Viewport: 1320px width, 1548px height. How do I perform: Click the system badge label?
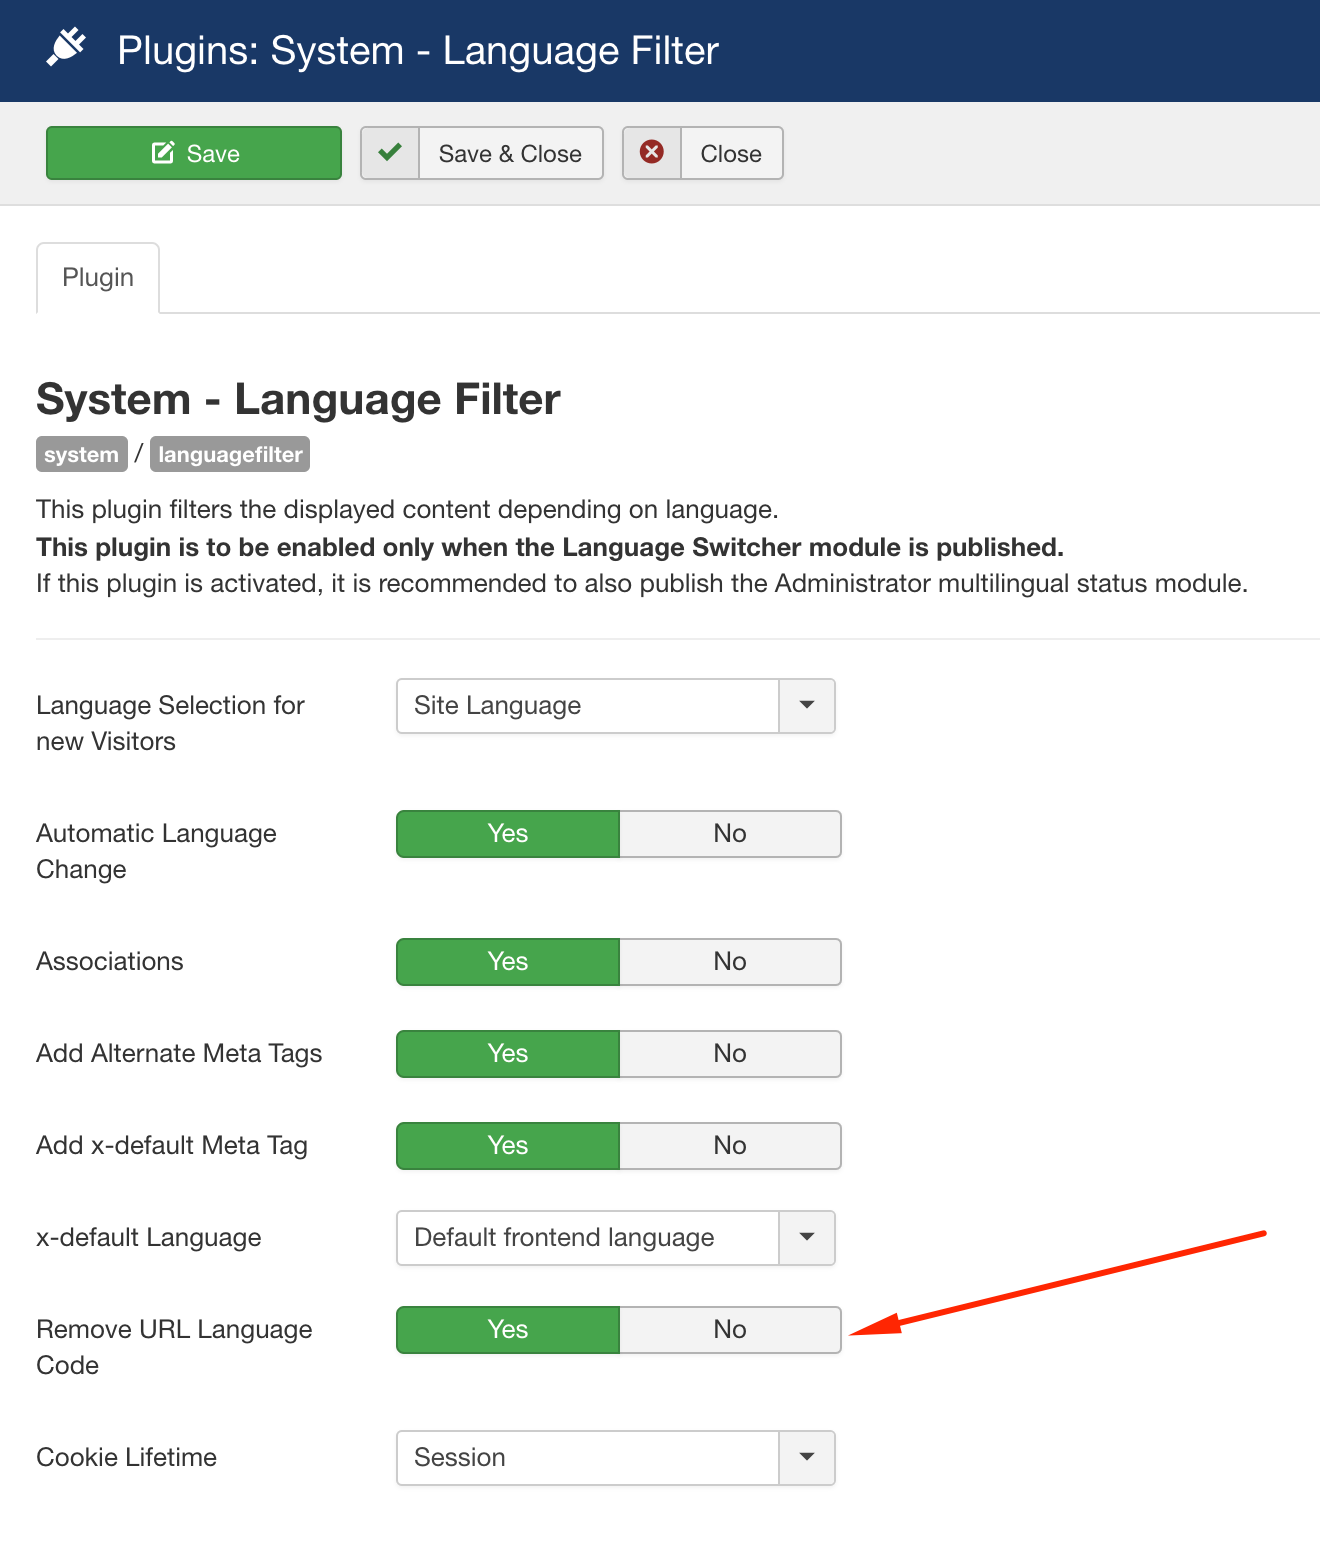[81, 455]
